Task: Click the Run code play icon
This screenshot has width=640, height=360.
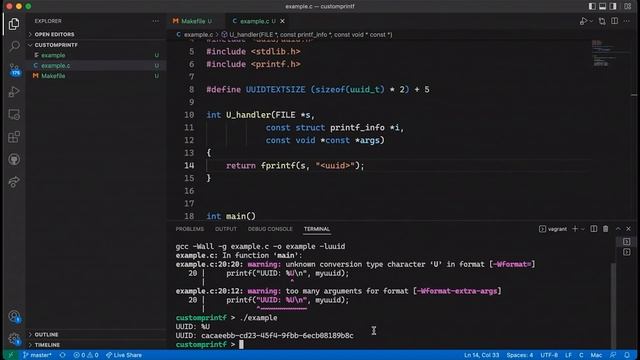Action: [583, 21]
